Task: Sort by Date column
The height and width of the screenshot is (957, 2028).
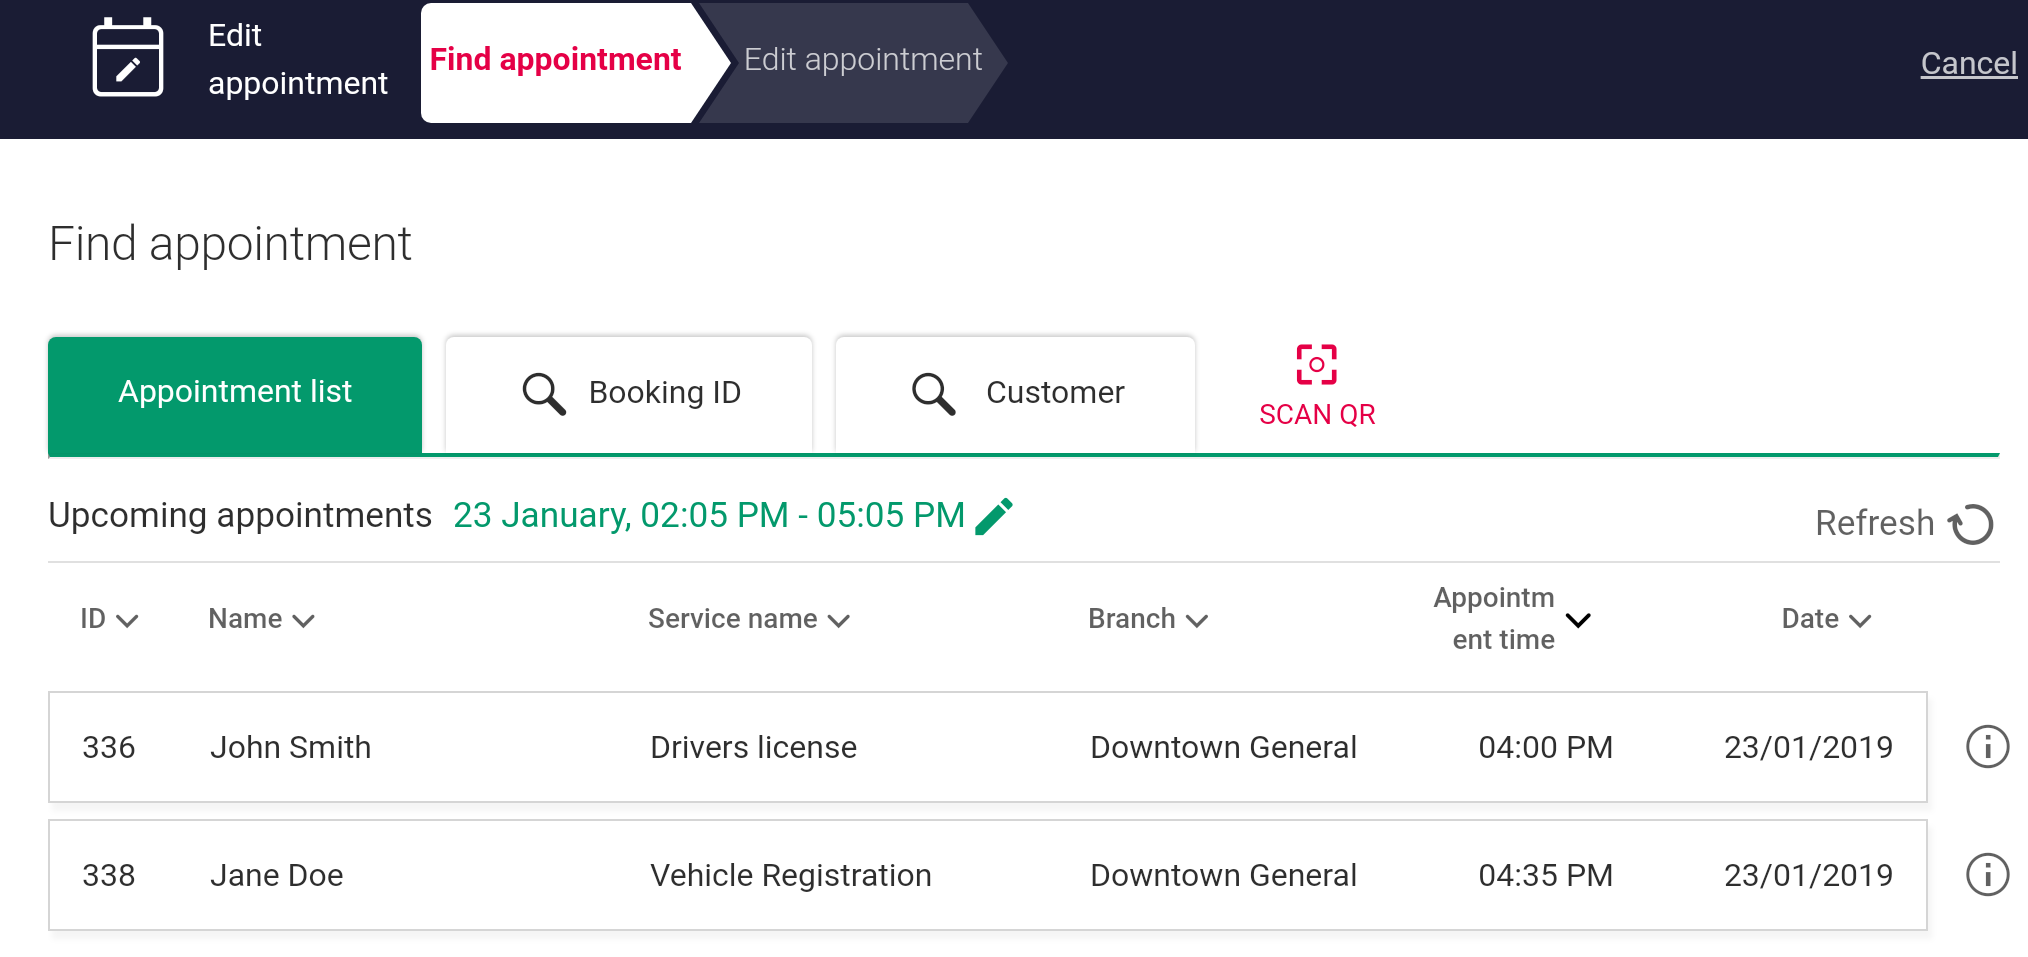Action: tap(1825, 620)
